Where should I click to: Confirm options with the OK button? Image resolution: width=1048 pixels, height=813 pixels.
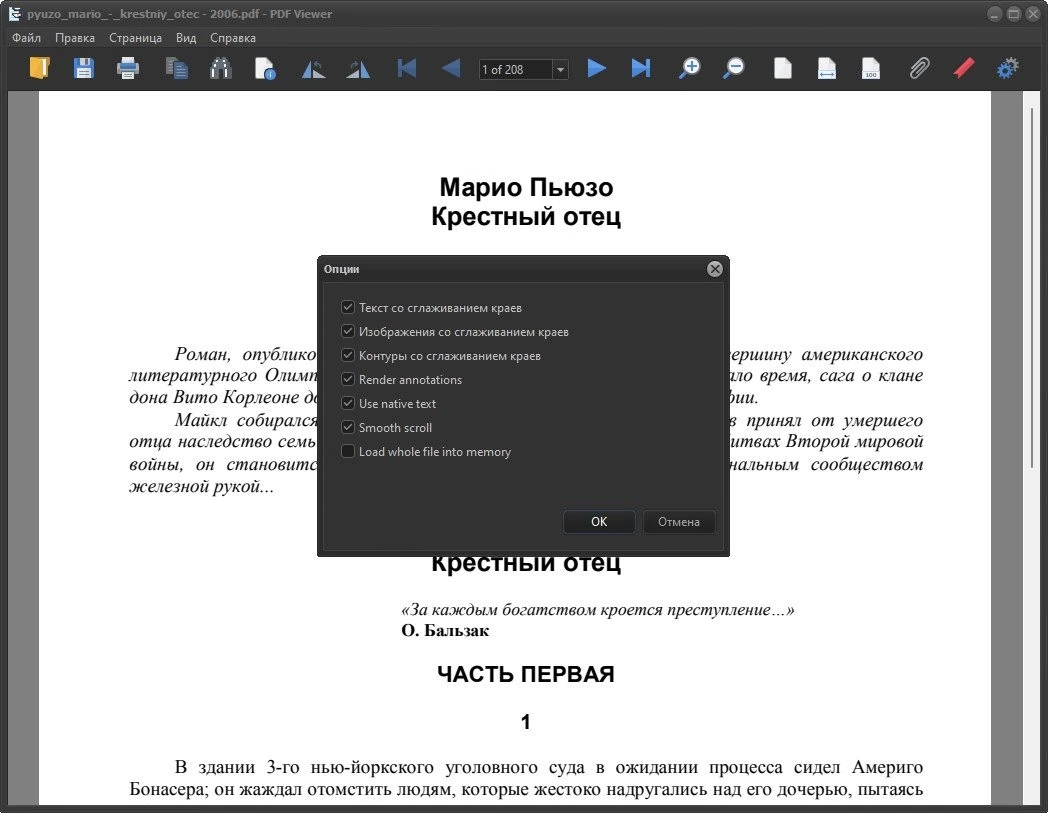point(599,521)
